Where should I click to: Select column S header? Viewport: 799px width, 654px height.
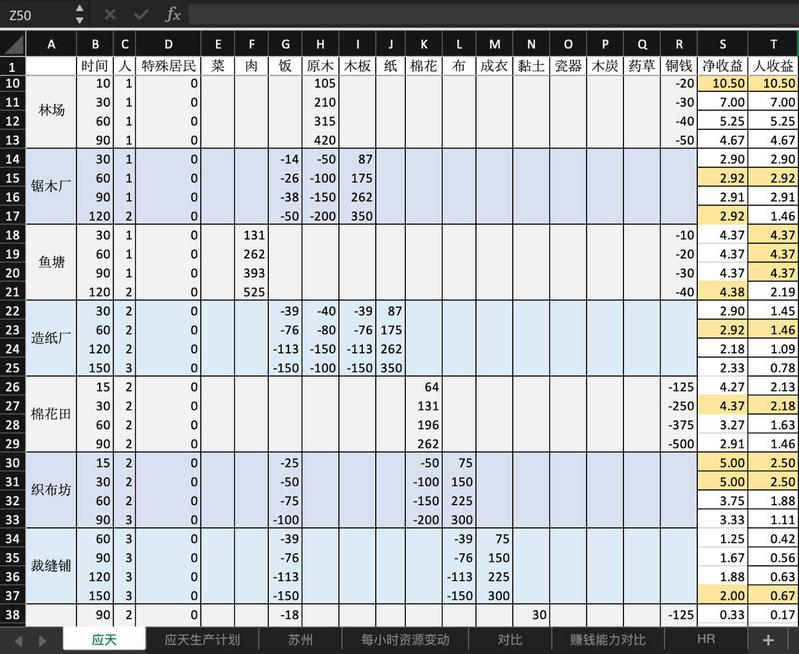(723, 44)
